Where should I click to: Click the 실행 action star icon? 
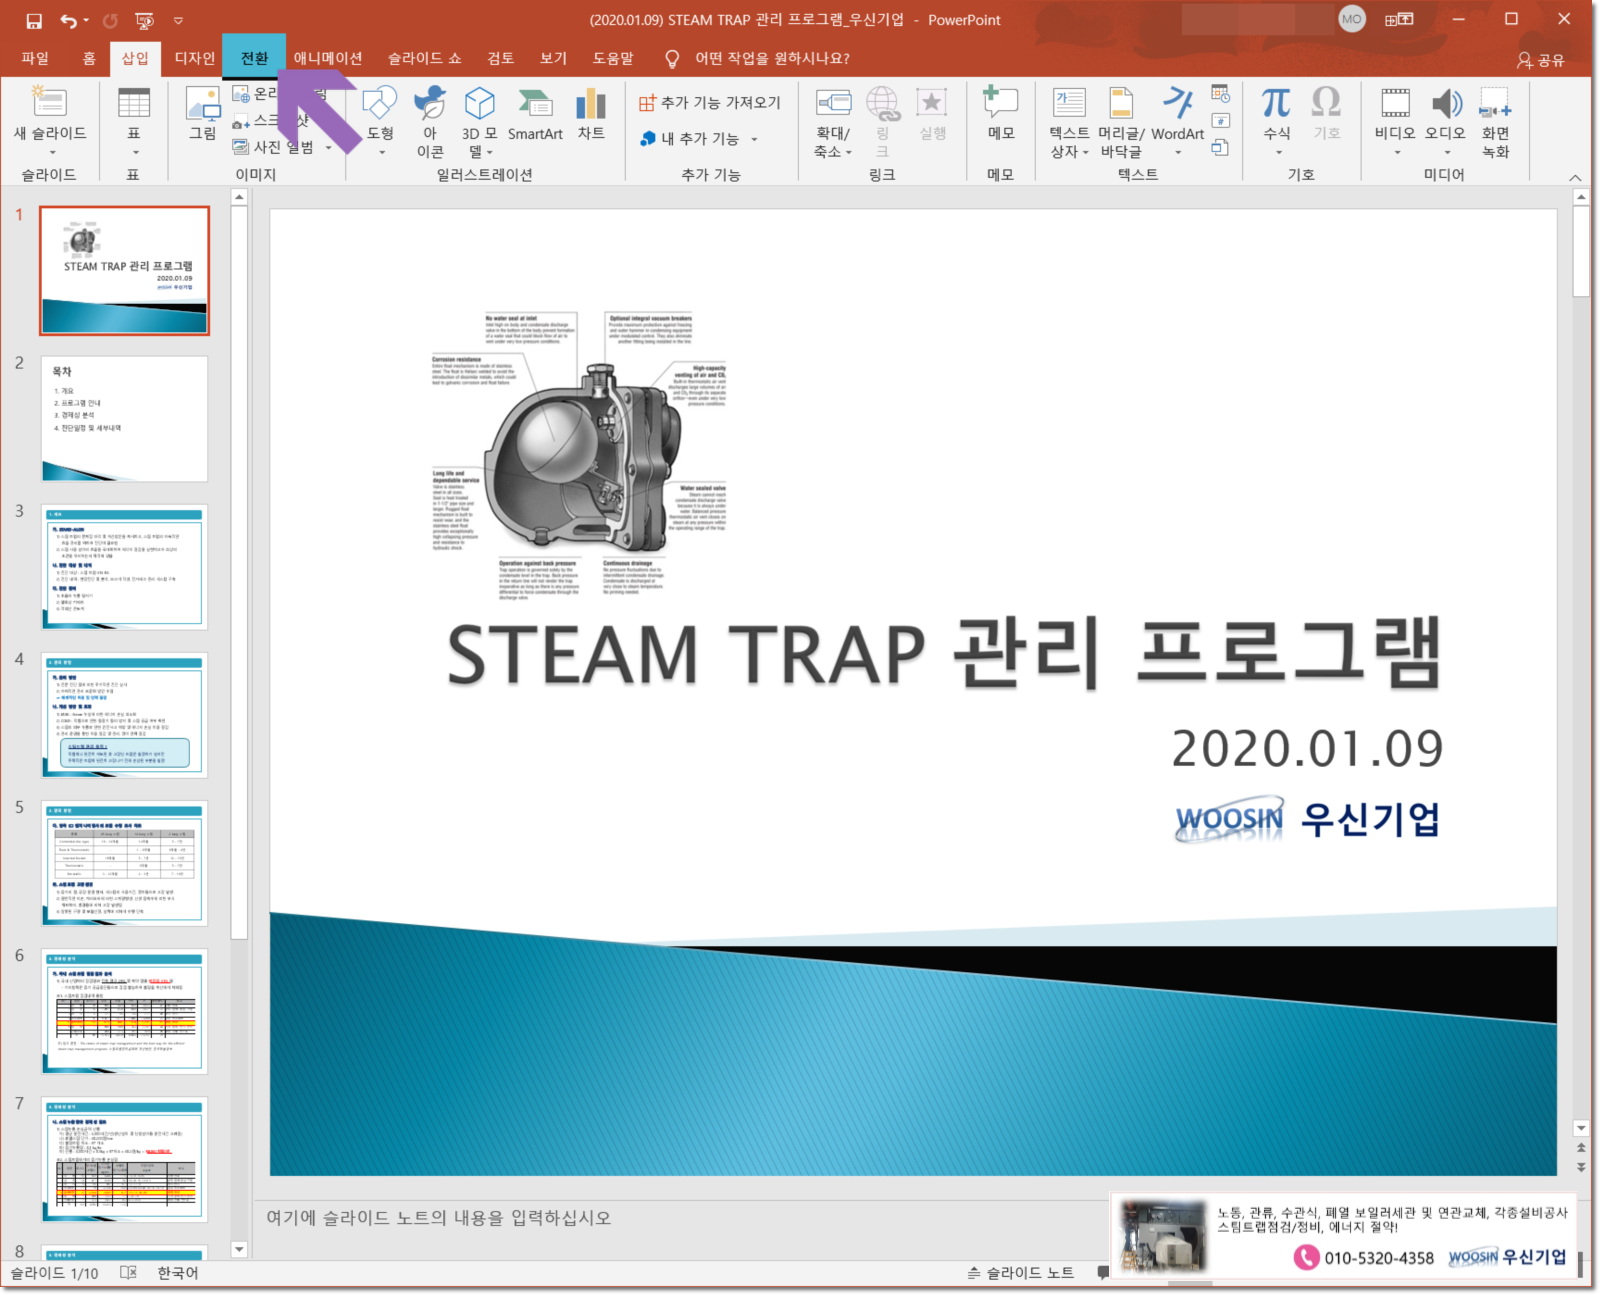point(932,102)
